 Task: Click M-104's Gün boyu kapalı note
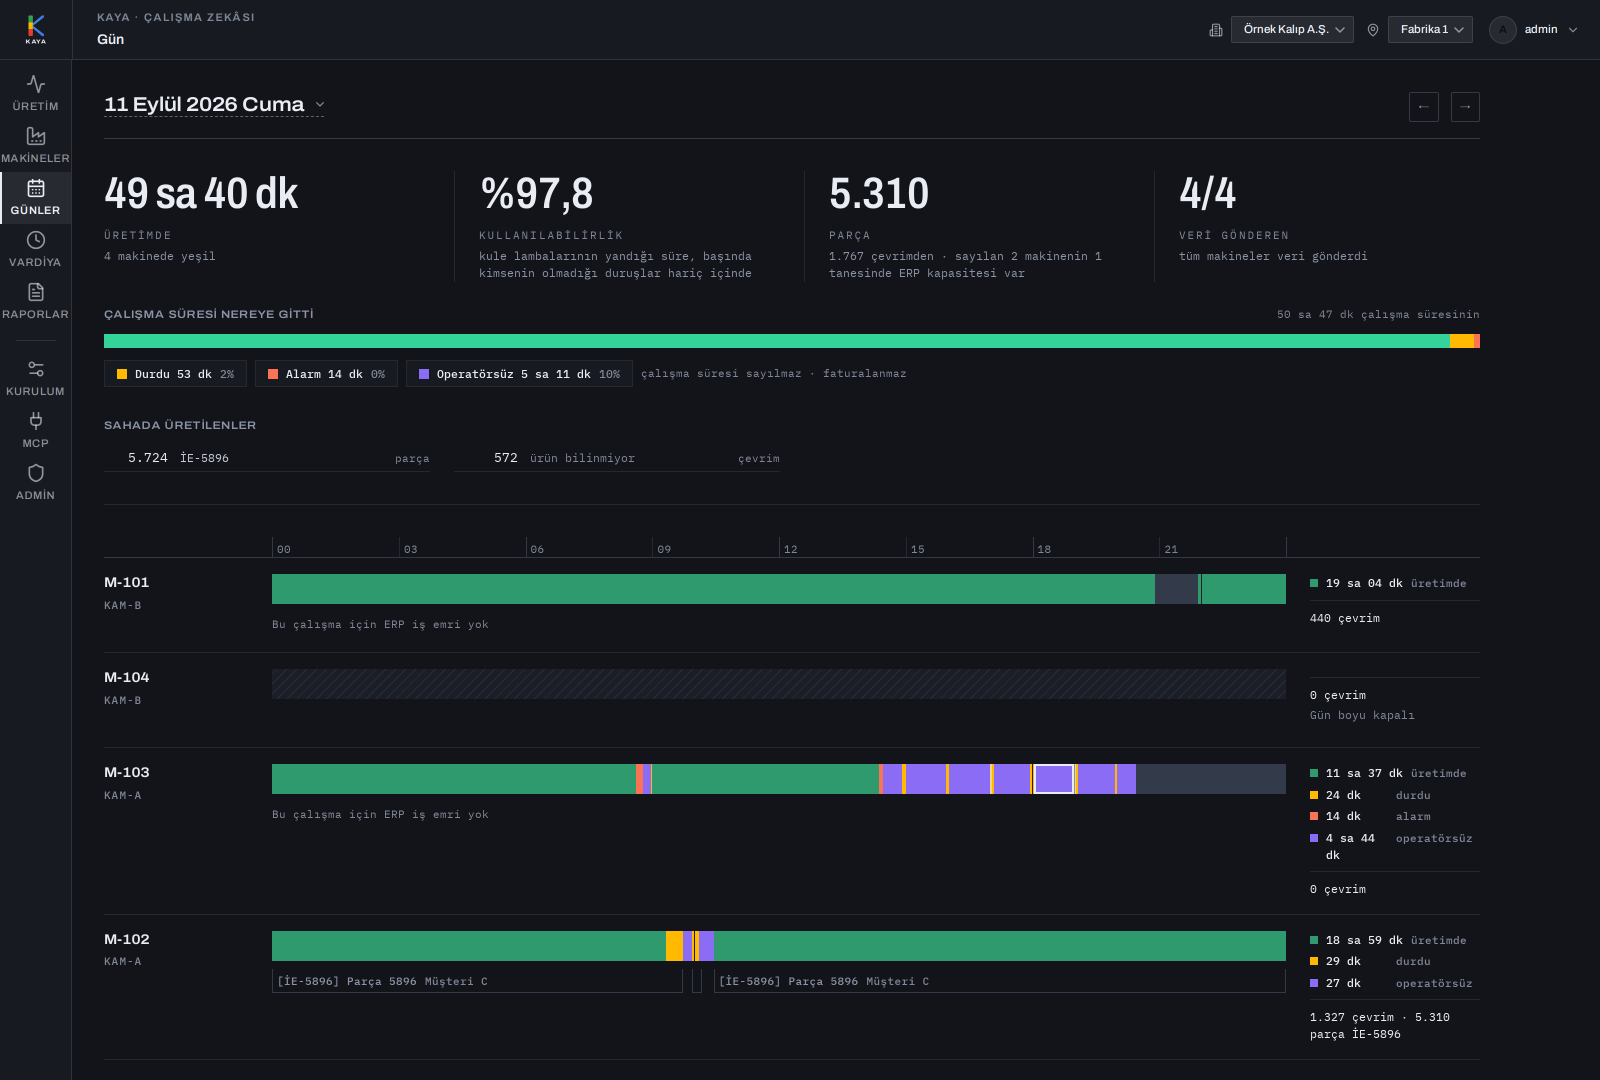click(x=1362, y=715)
